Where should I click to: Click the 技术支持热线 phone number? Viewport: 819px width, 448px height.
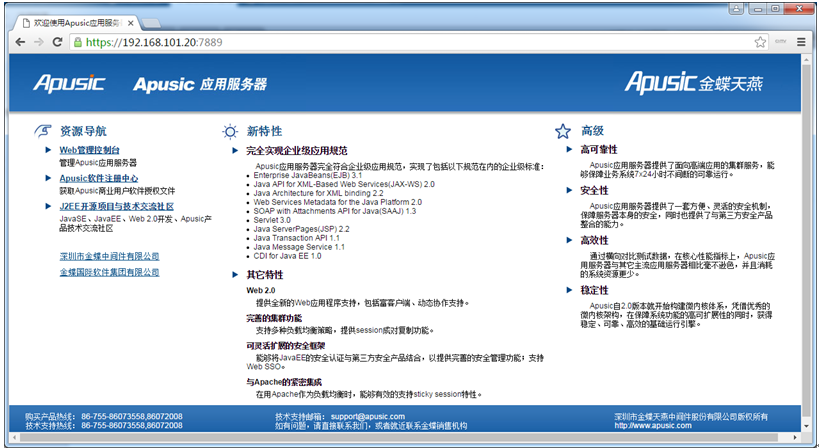(x=132, y=426)
